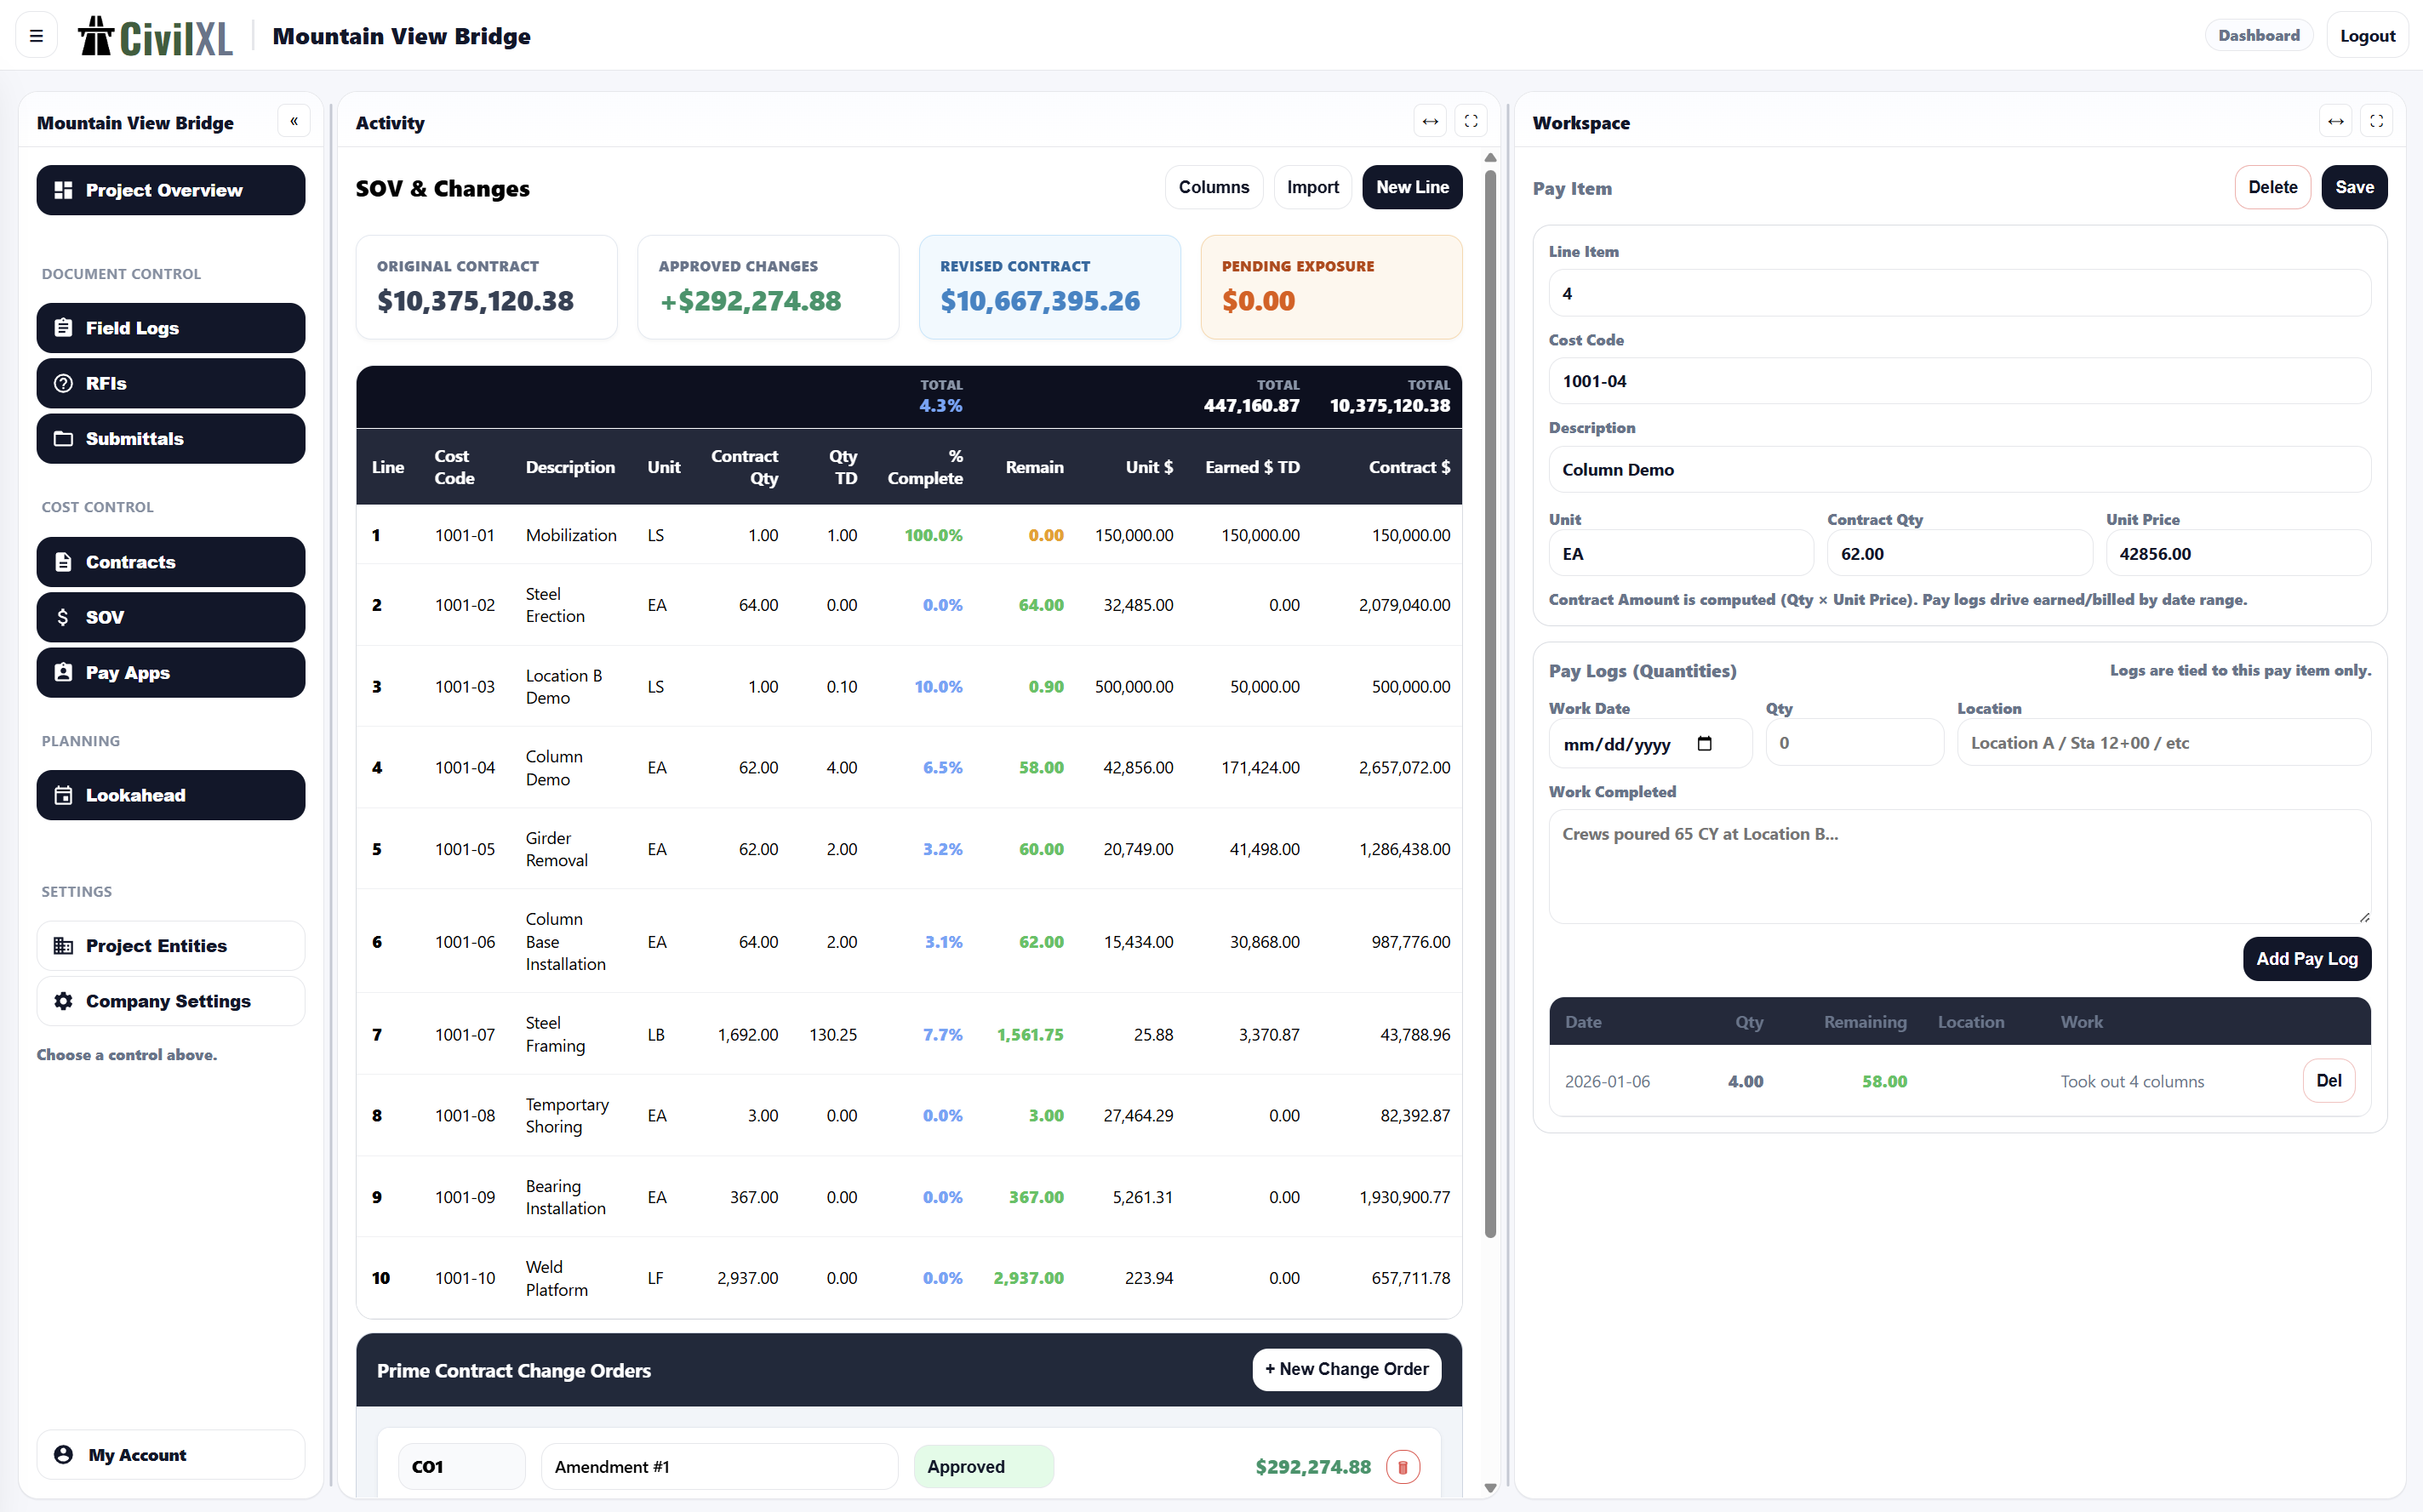Select line 7 Steel Framing row
2423x1512 pixels.
coord(908,1034)
